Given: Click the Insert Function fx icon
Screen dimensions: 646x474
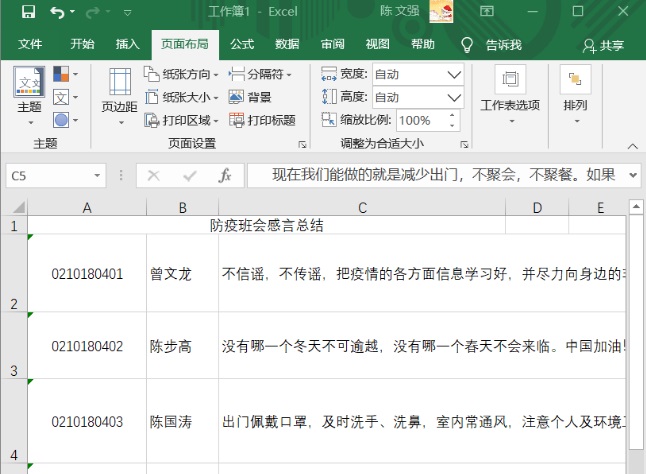Looking at the screenshot, I should coord(225,175).
